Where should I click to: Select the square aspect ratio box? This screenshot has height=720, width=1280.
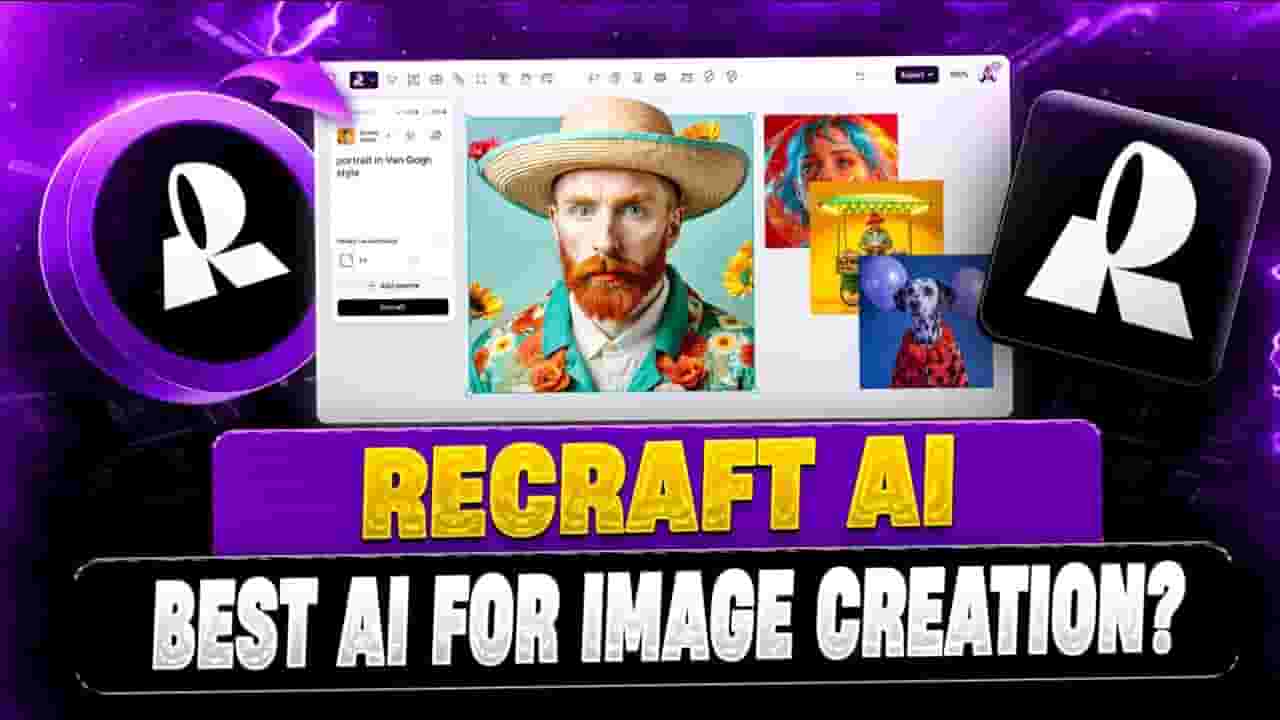click(346, 260)
